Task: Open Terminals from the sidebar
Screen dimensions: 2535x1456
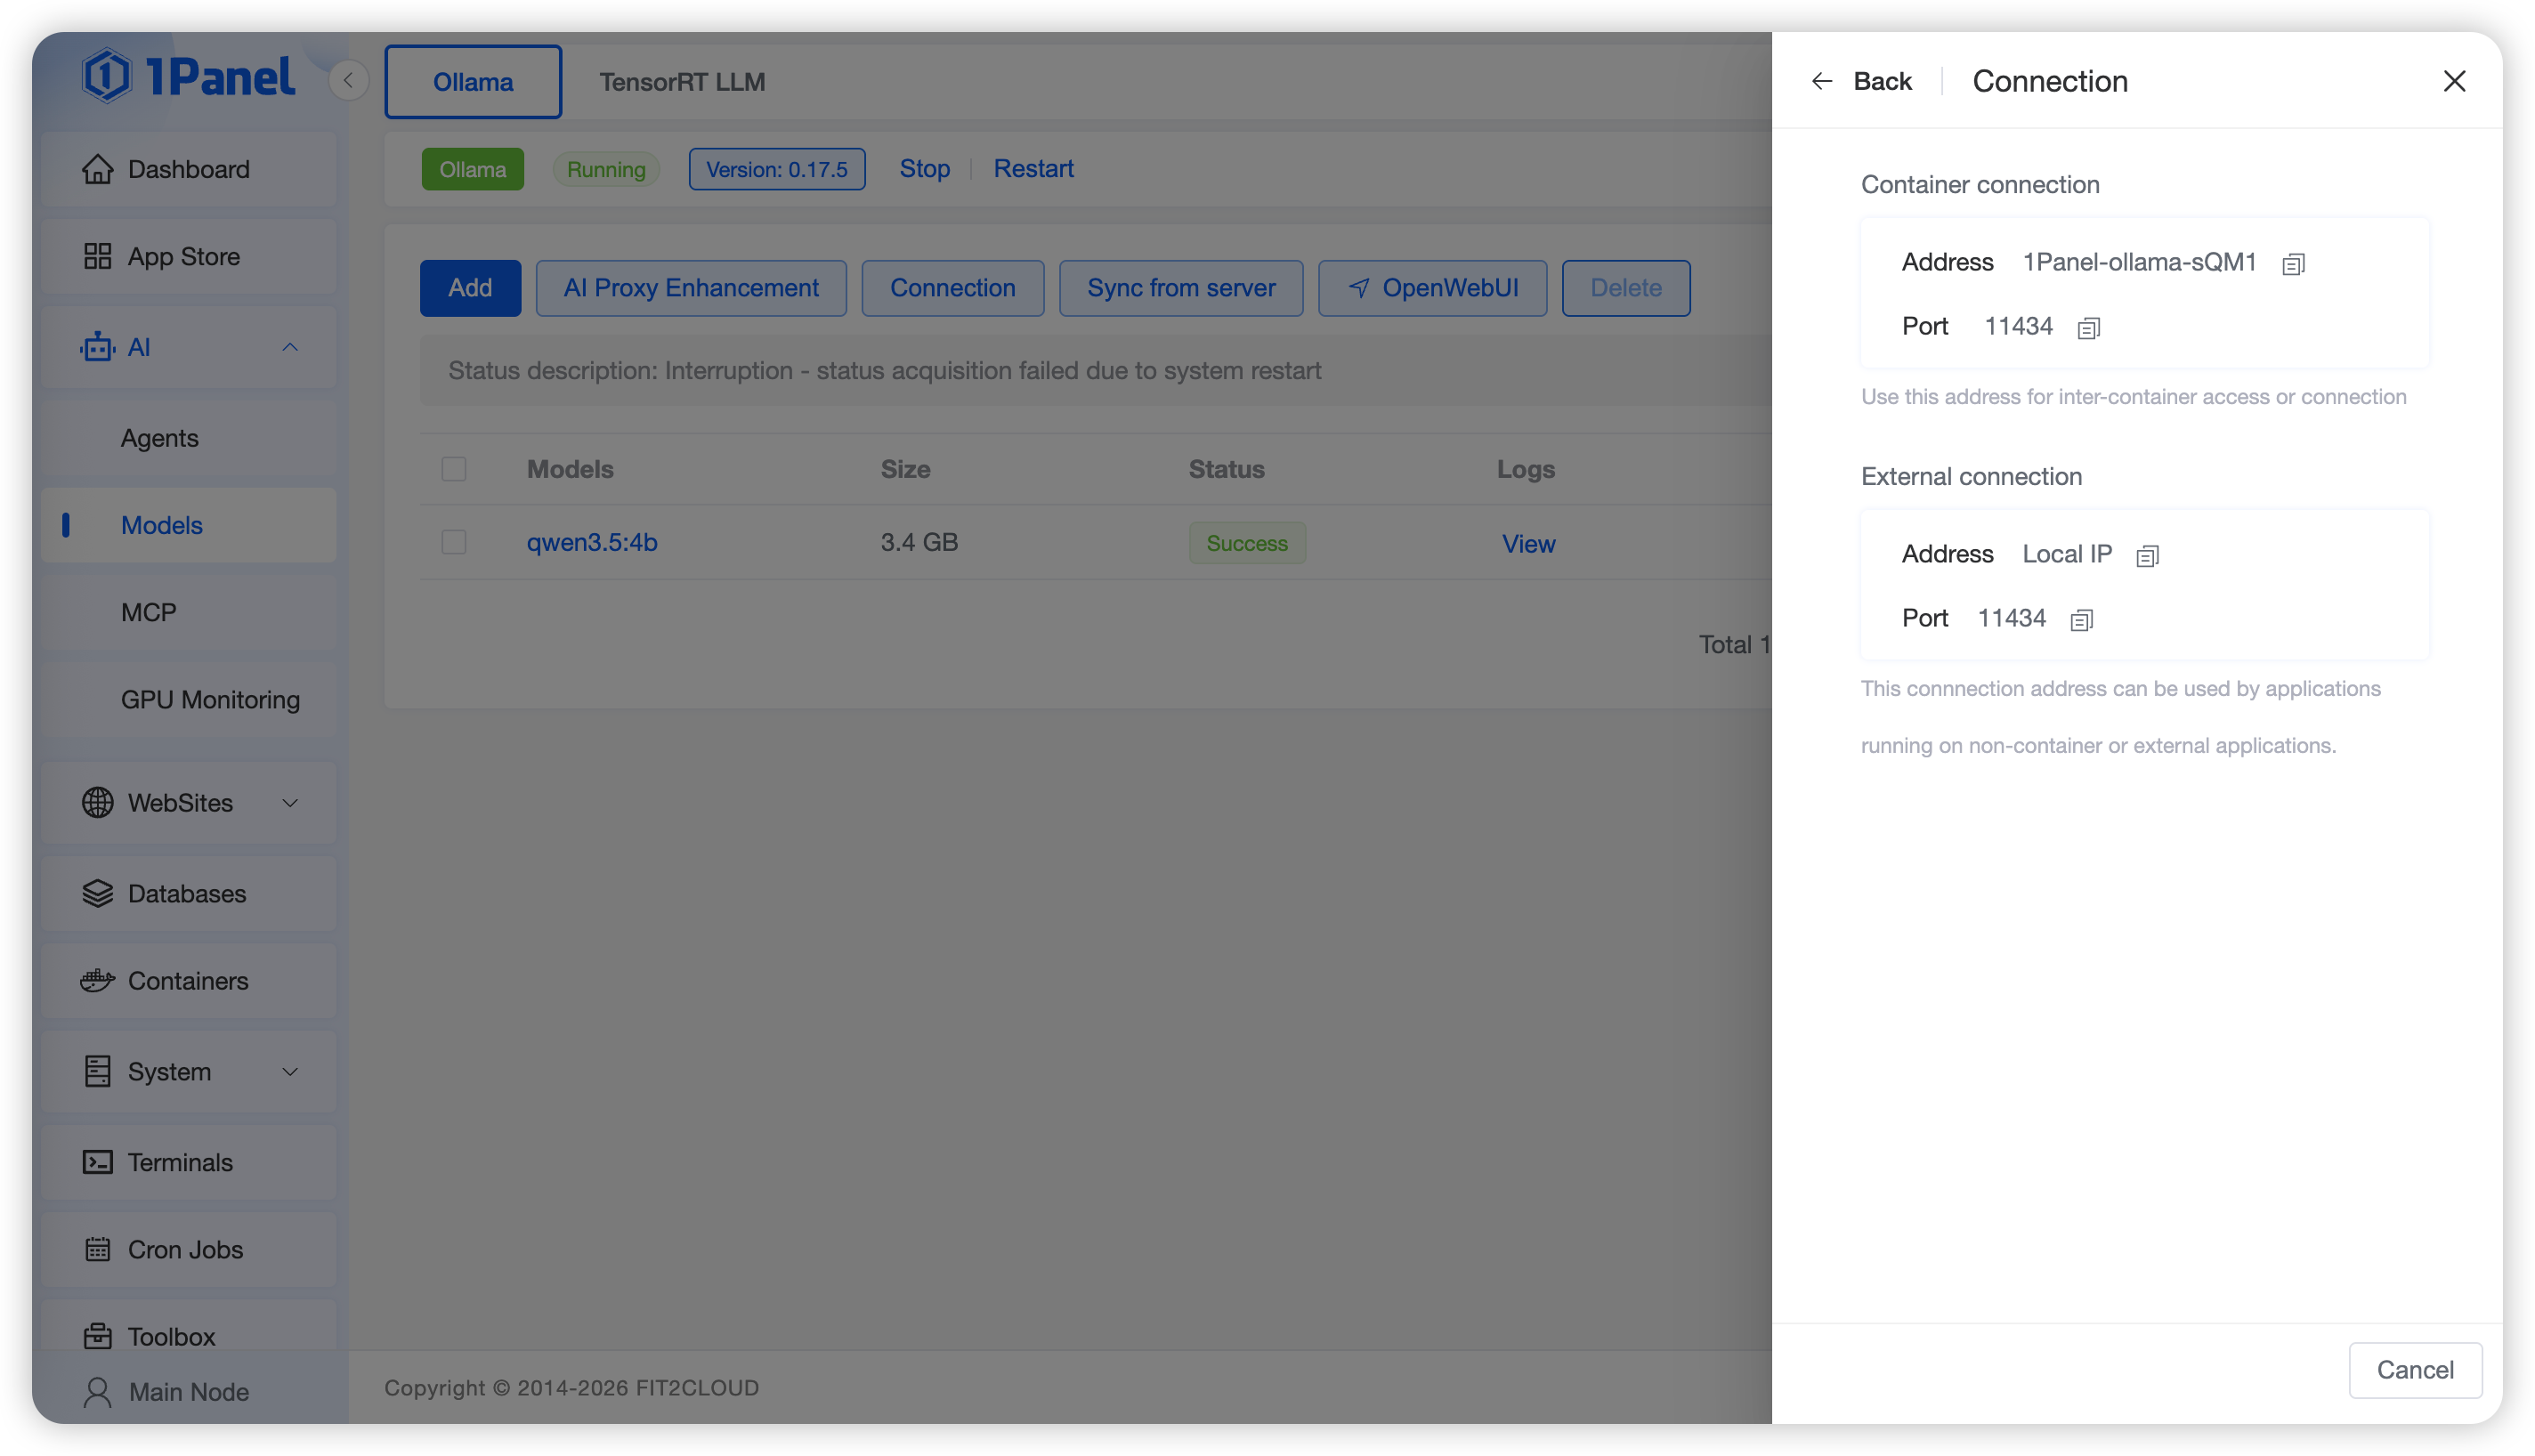Action: (180, 1162)
